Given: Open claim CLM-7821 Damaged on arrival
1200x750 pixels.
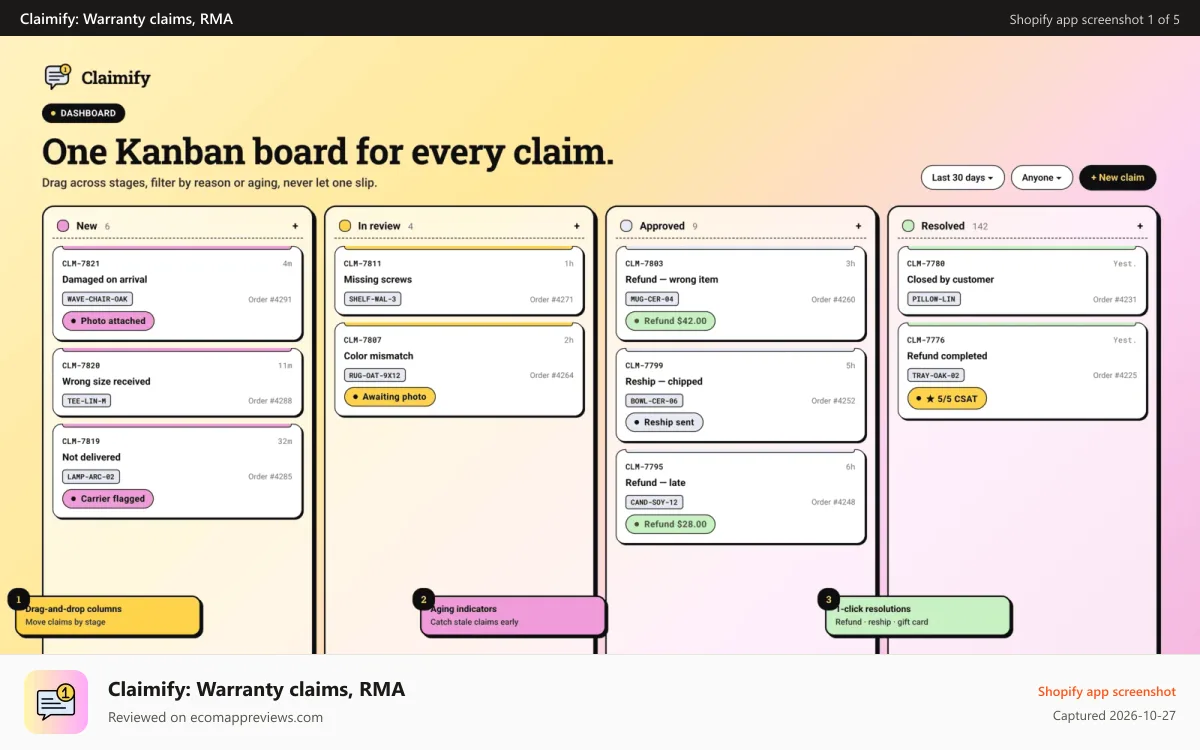Looking at the screenshot, I should pos(177,294).
